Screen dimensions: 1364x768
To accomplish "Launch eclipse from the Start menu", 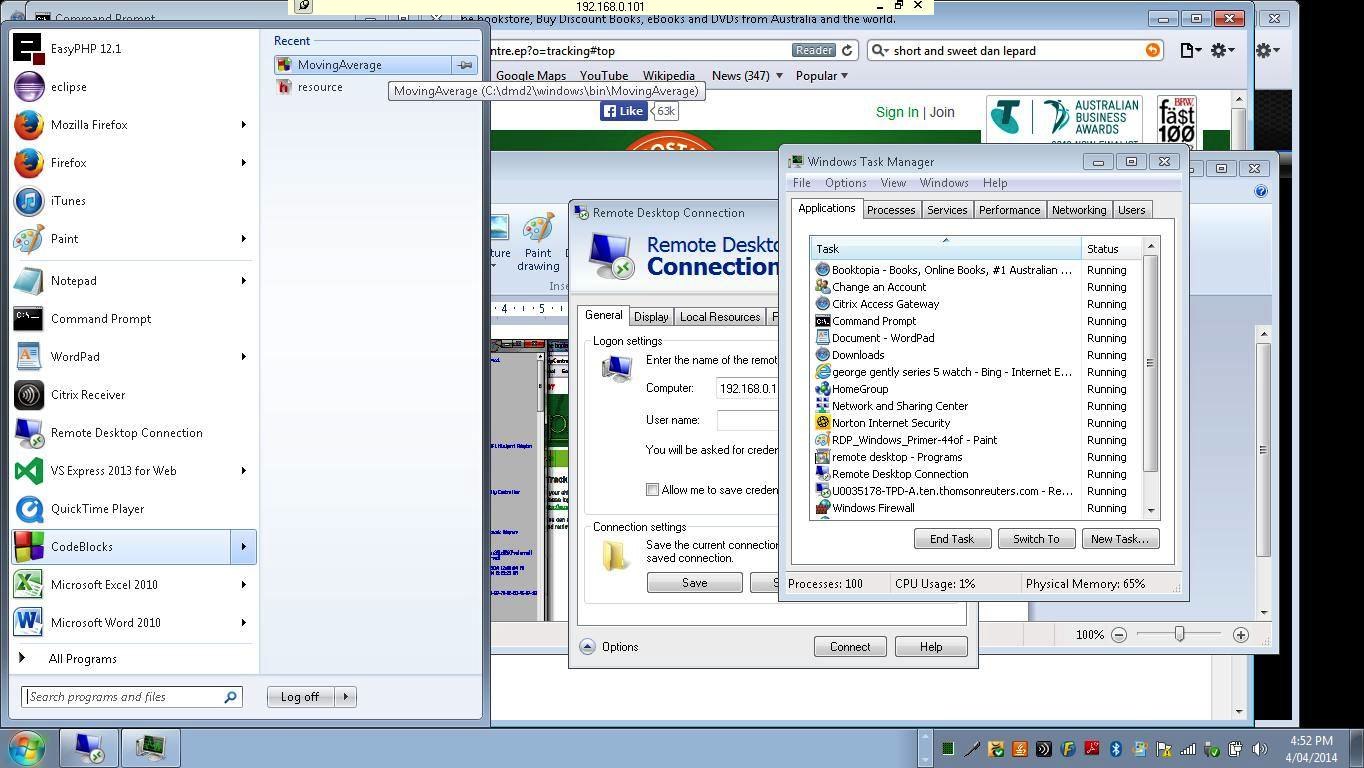I will [134, 86].
